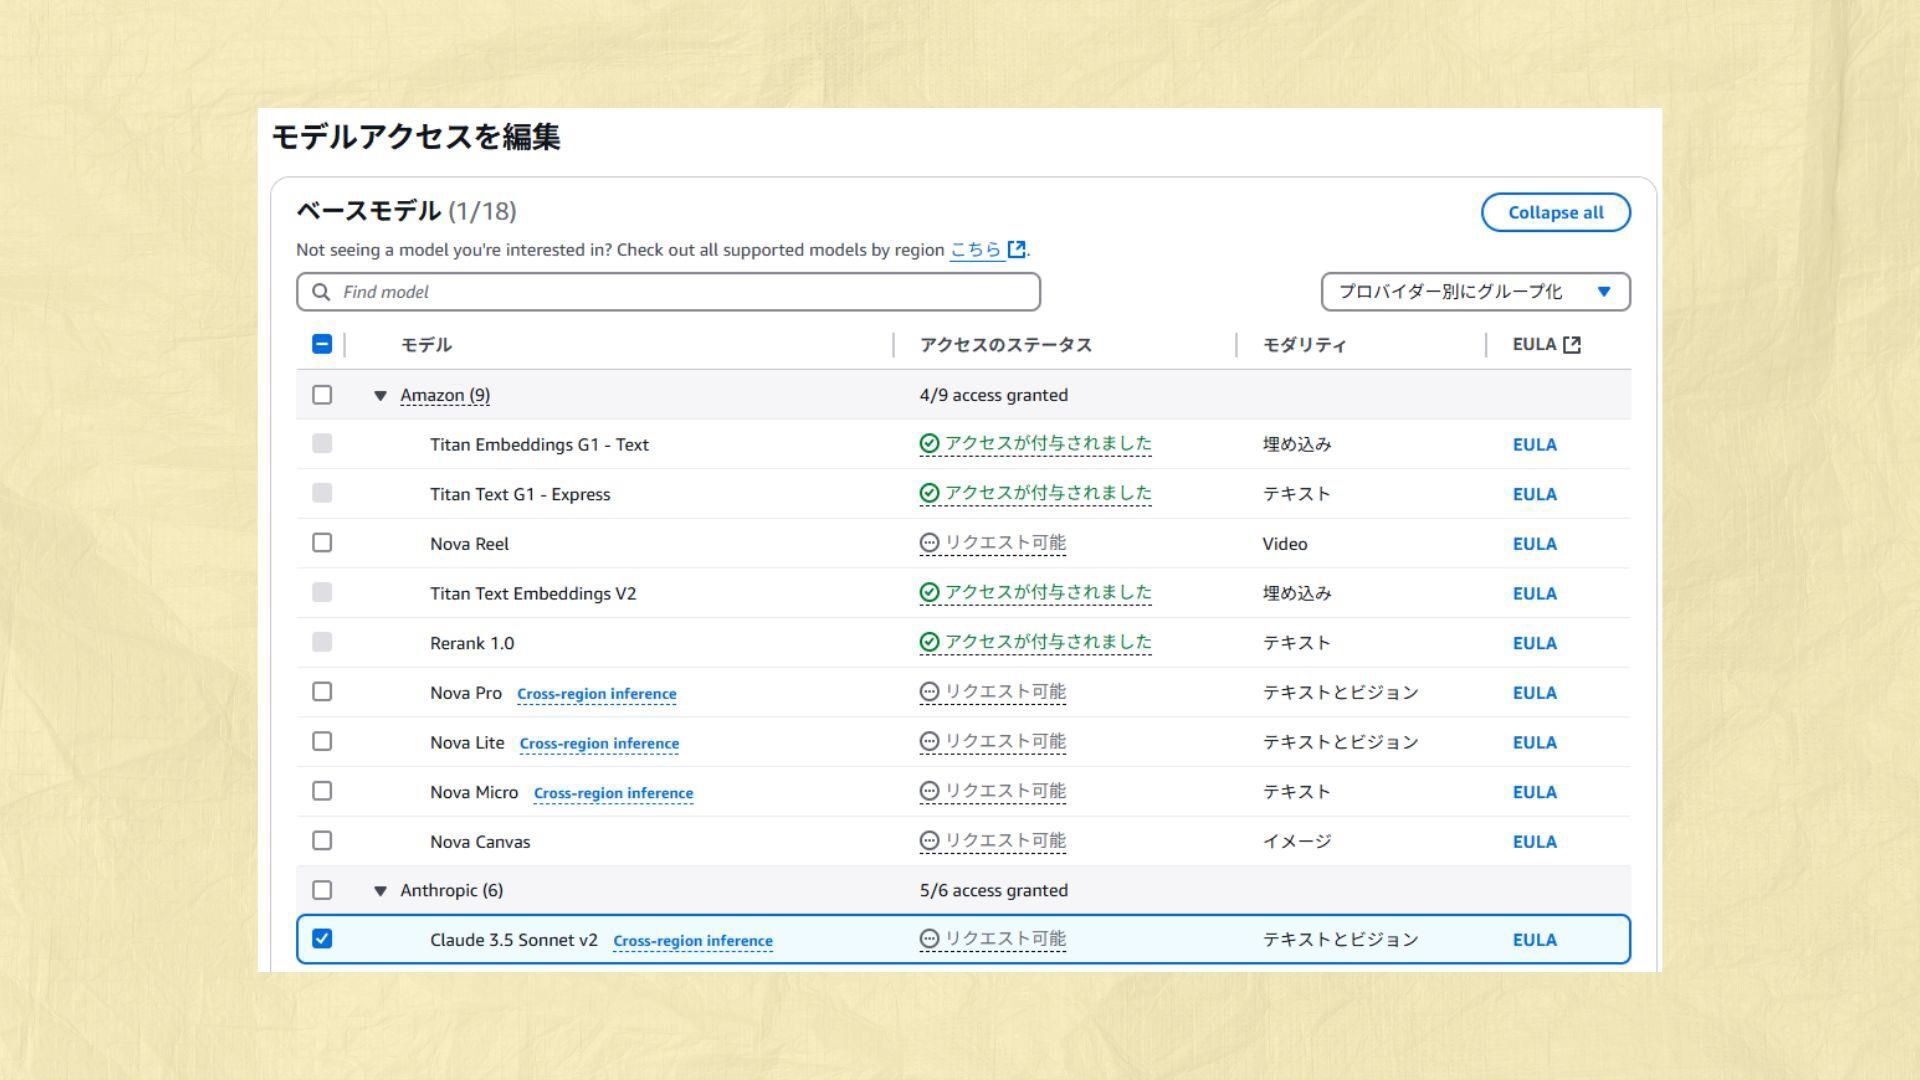
Task: Open the こちら supported models link
Action: pyautogui.click(x=976, y=249)
